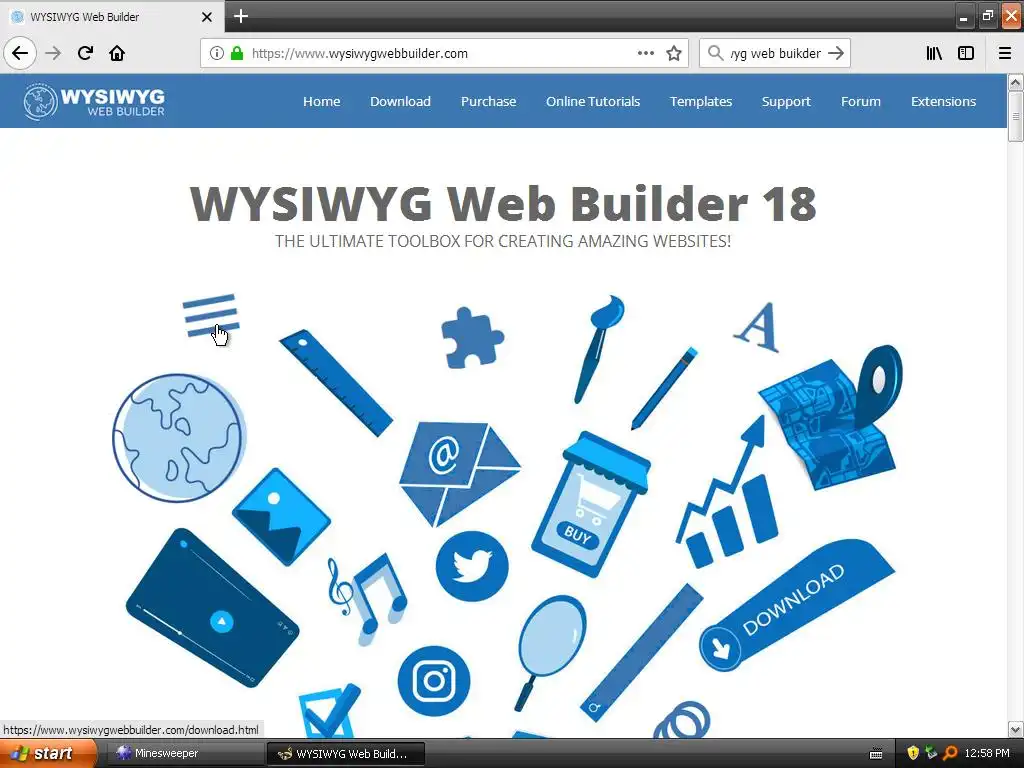The image size is (1024, 768).
Task: Click the taskbar keyboard icon
Action: (876, 754)
